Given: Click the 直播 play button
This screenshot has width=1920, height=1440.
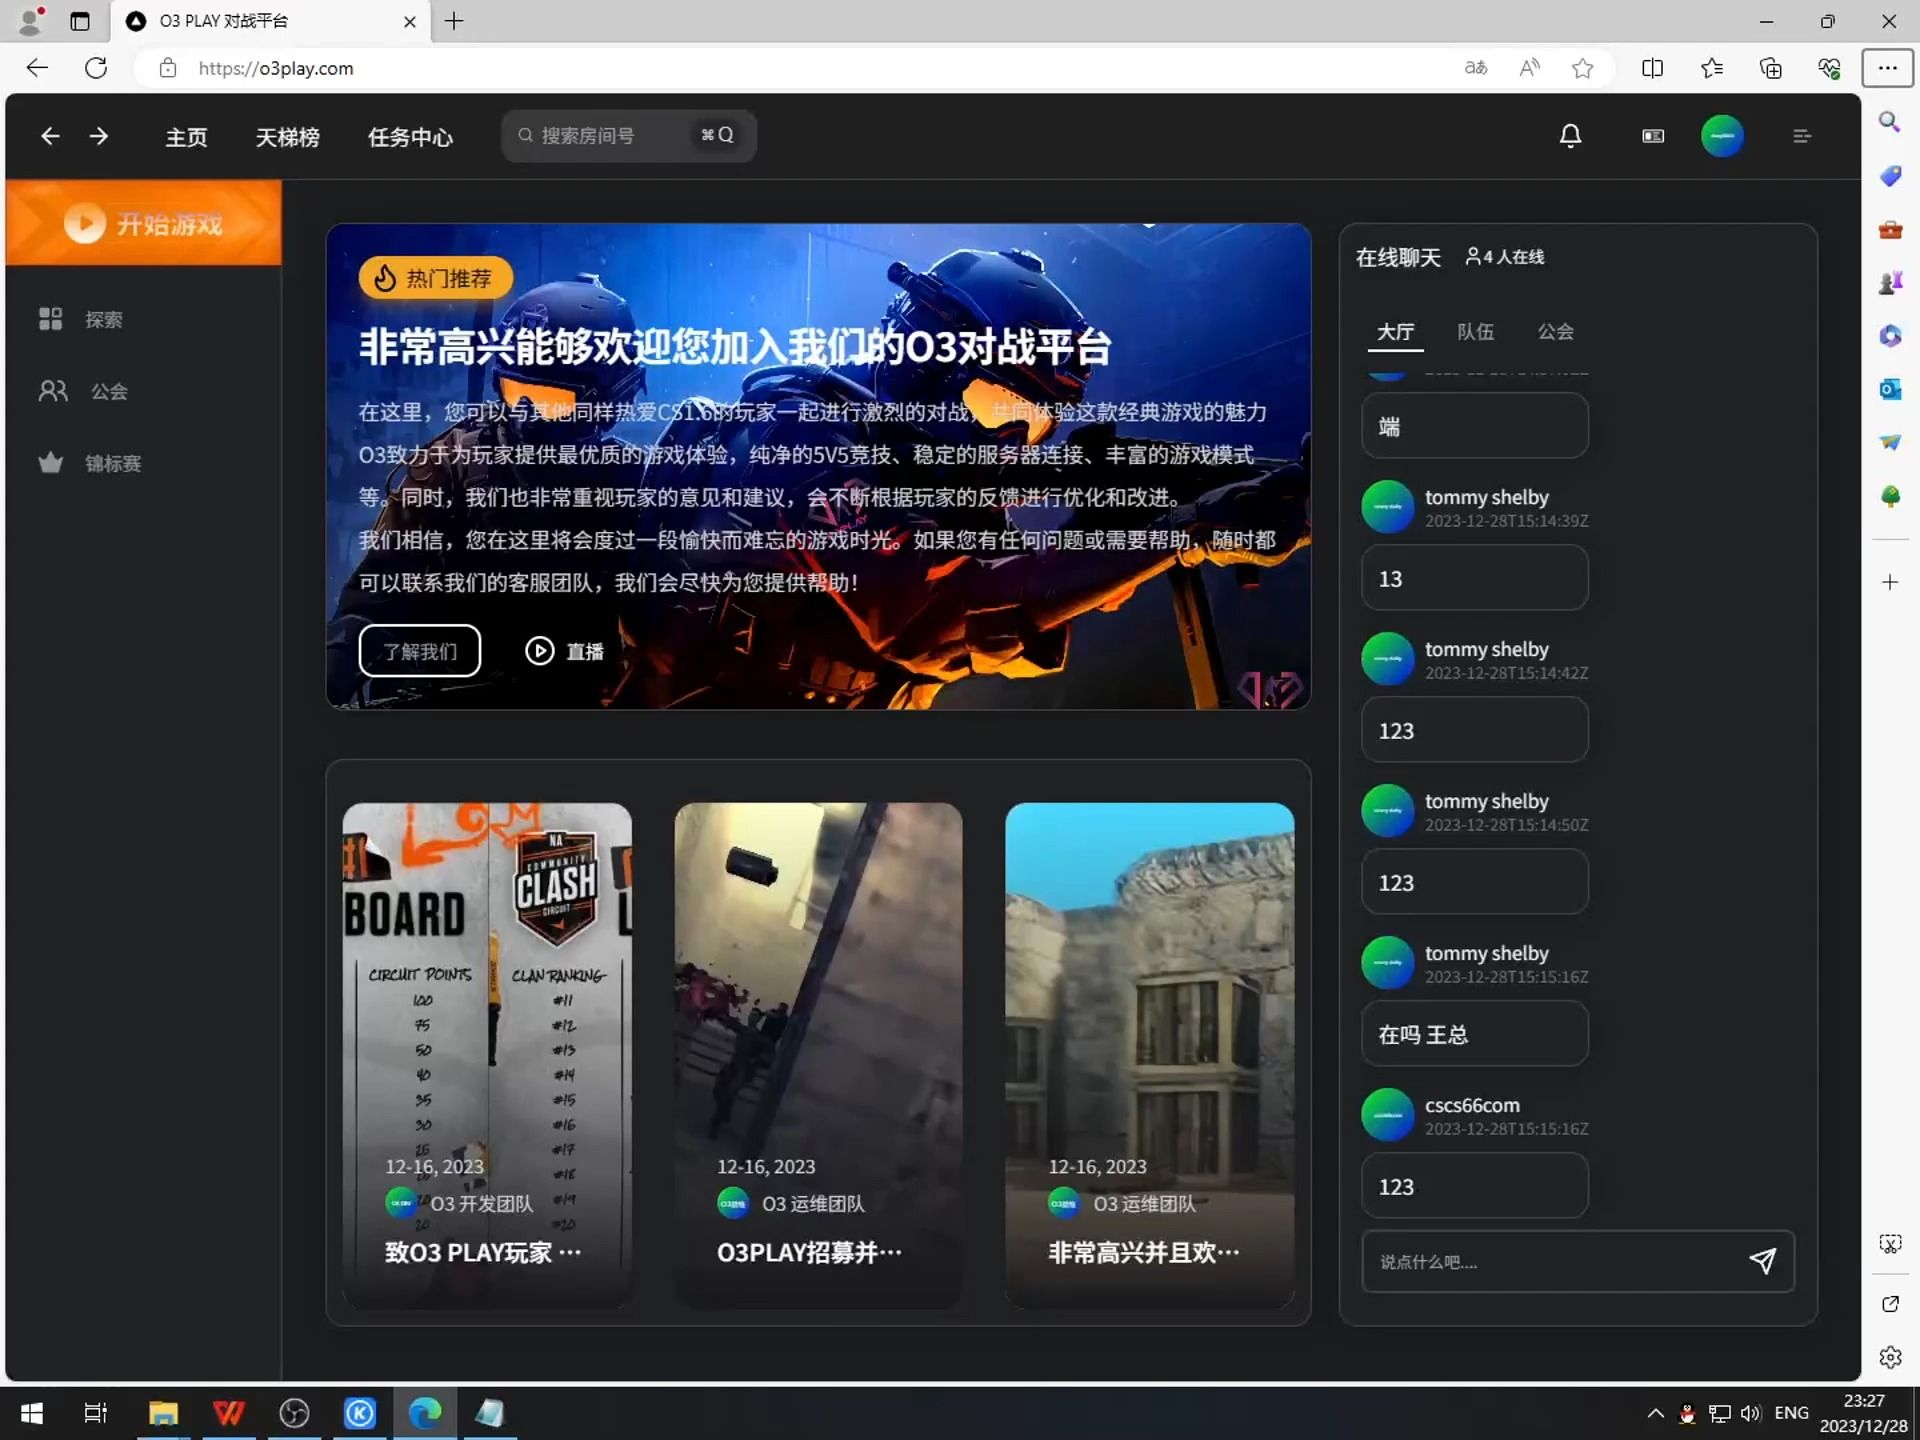Looking at the screenshot, I should click(564, 651).
